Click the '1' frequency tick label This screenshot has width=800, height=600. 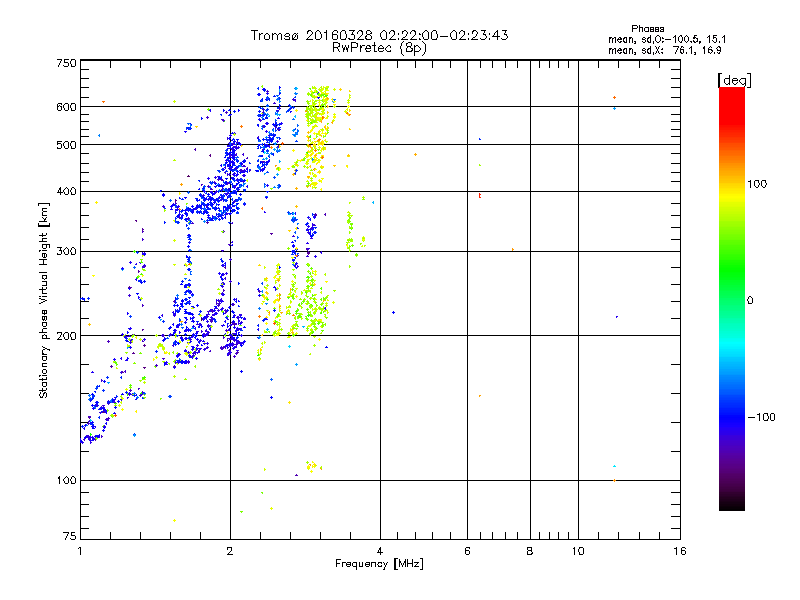(x=80, y=551)
